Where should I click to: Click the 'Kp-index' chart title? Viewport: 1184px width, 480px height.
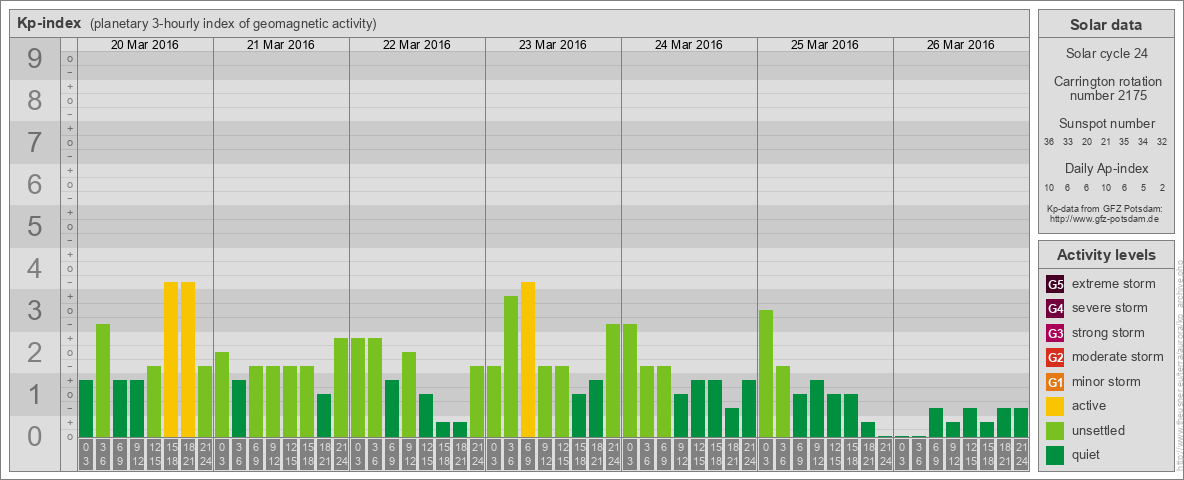[49, 23]
